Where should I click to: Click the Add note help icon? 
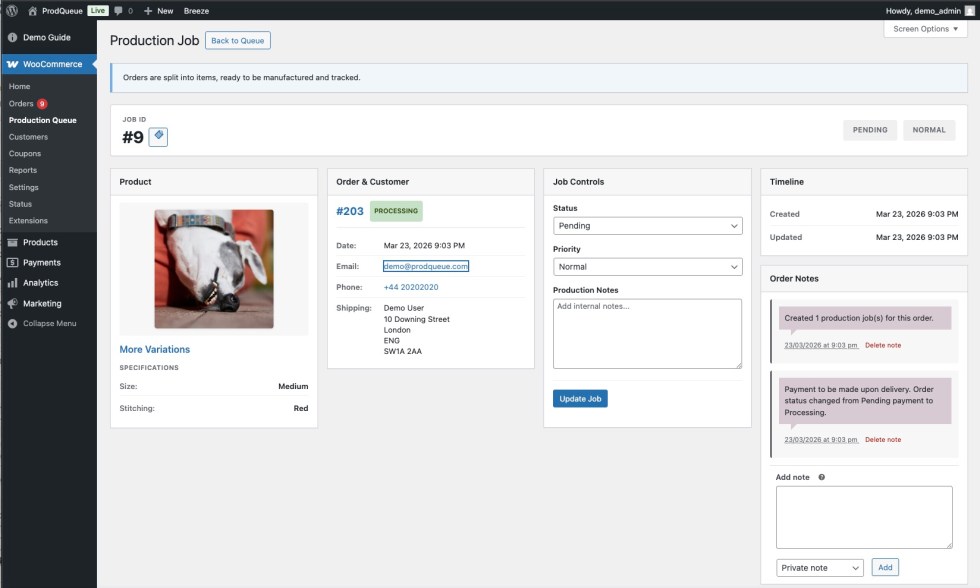click(x=822, y=477)
